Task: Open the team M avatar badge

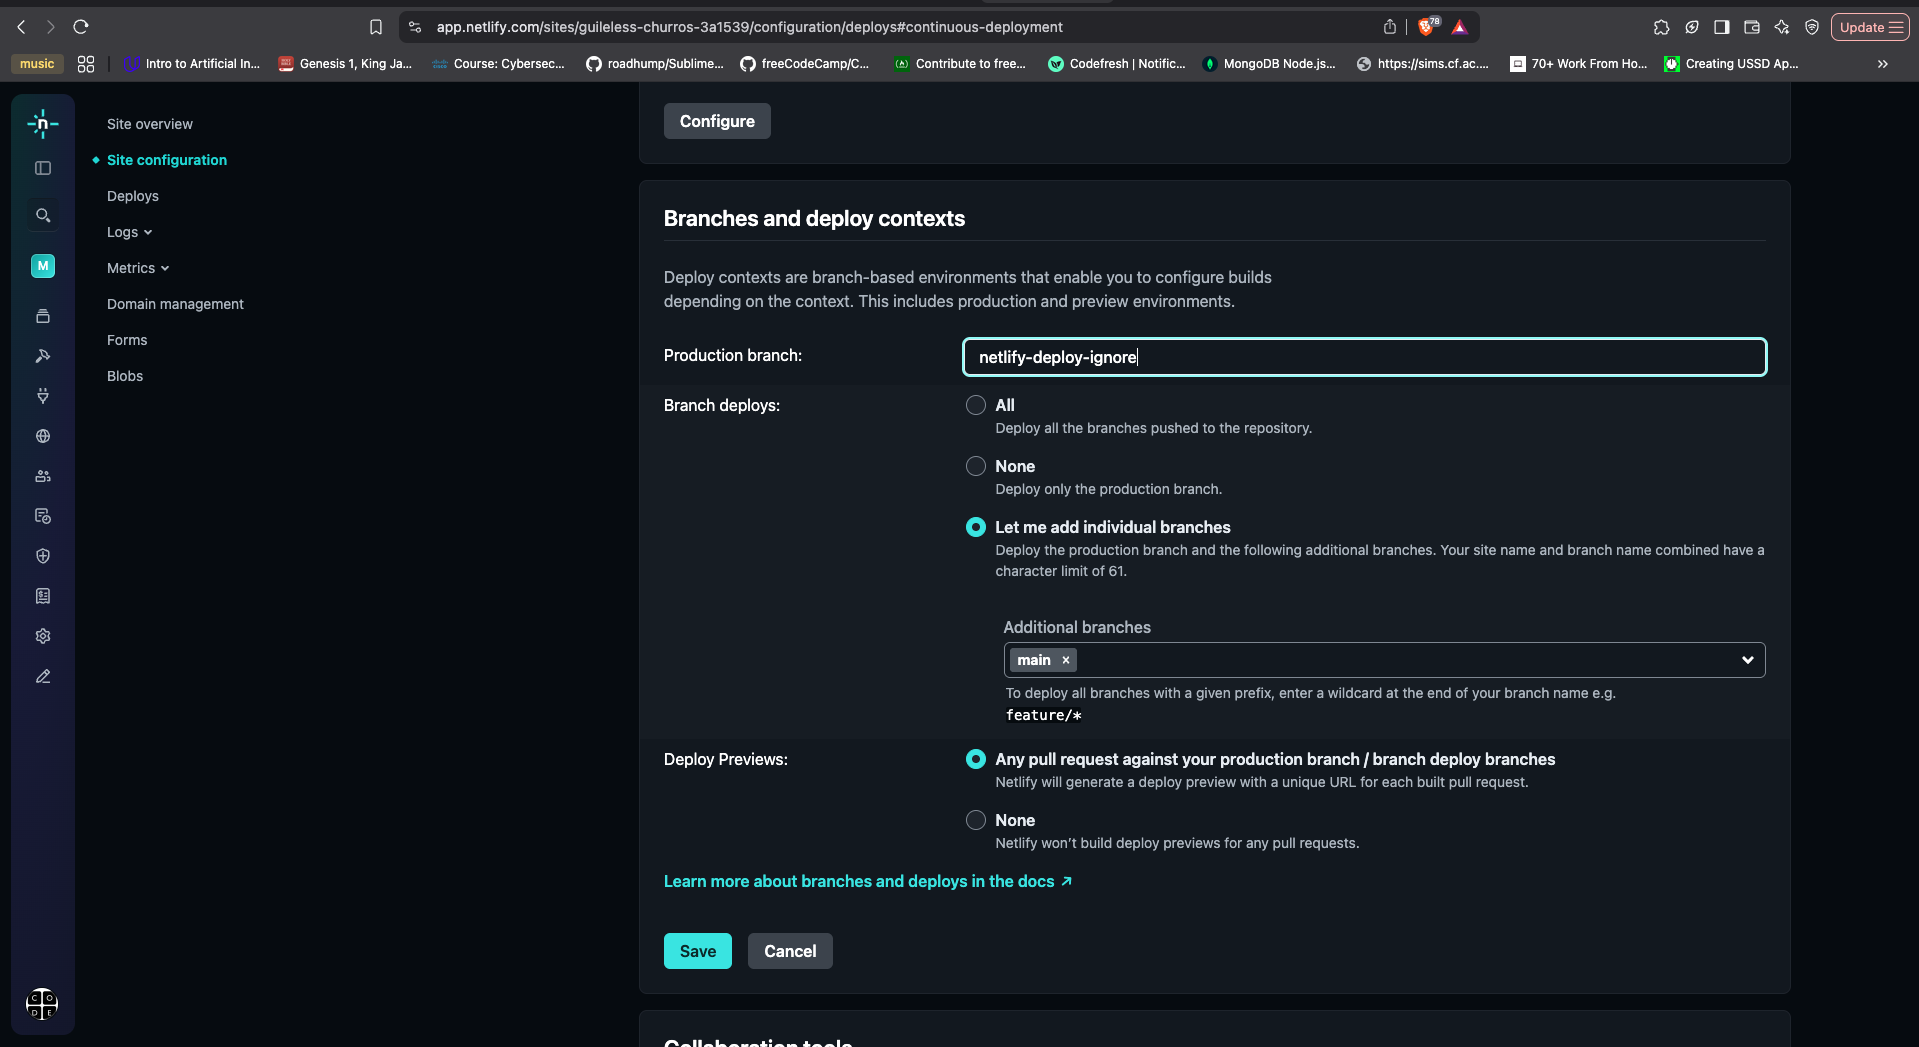Action: click(43, 266)
